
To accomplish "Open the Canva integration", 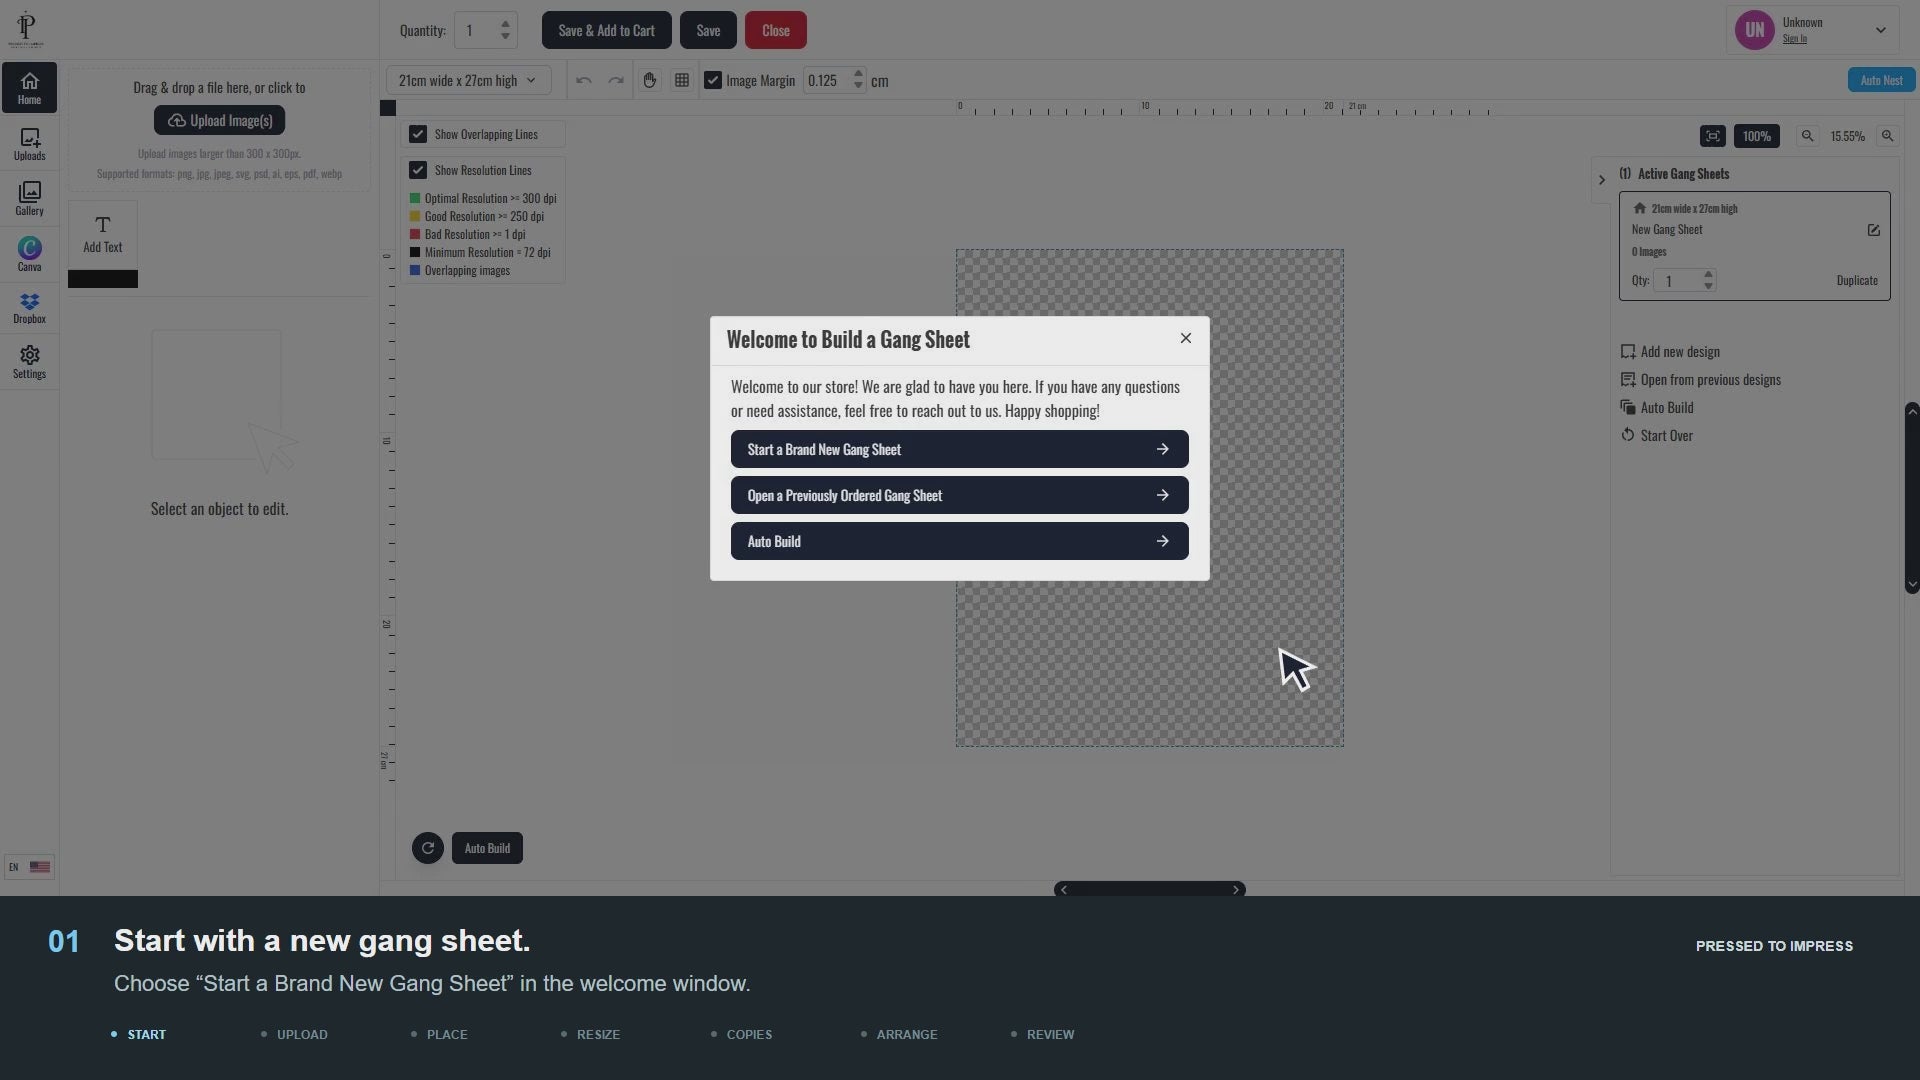I will [x=29, y=254].
